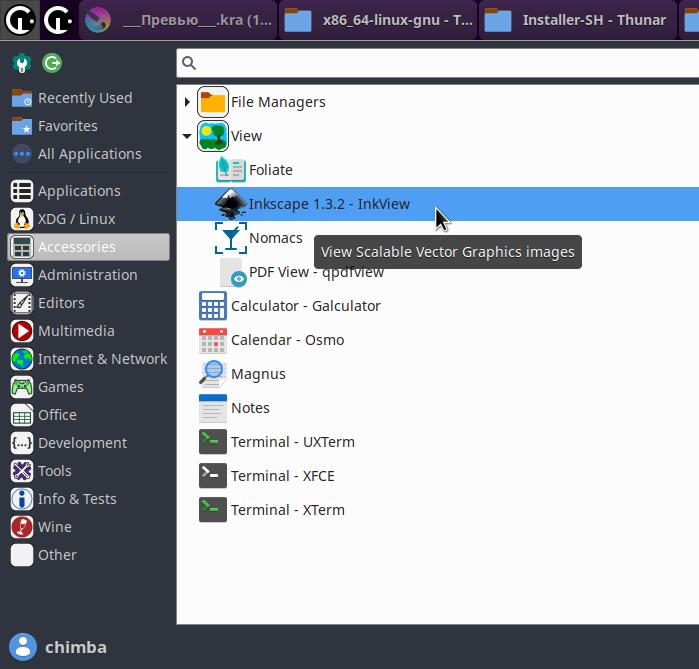The image size is (699, 669).
Task: Click 'Terminal - XFCE' label
Action: (x=283, y=476)
